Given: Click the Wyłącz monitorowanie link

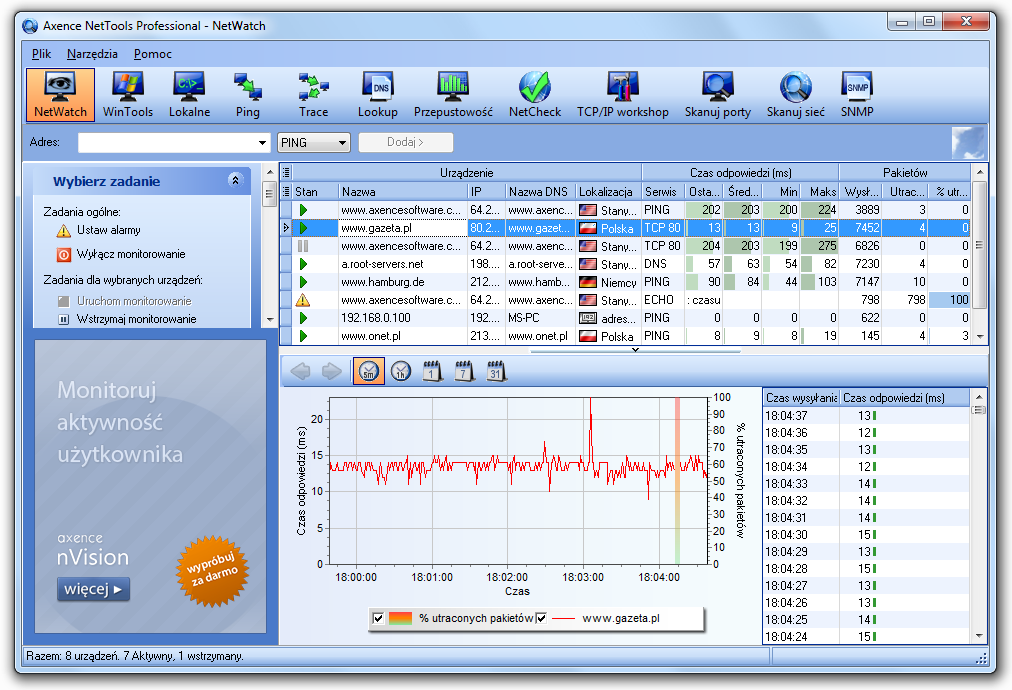Looking at the screenshot, I should 131,254.
